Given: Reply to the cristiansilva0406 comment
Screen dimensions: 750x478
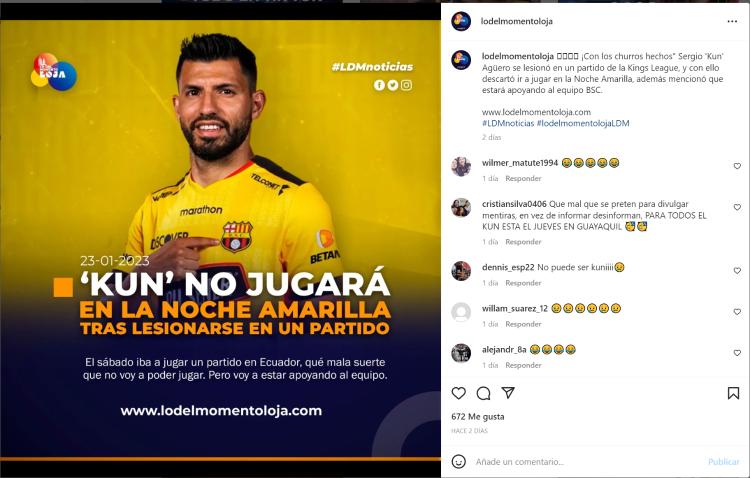Looking at the screenshot, I should click(523, 242).
